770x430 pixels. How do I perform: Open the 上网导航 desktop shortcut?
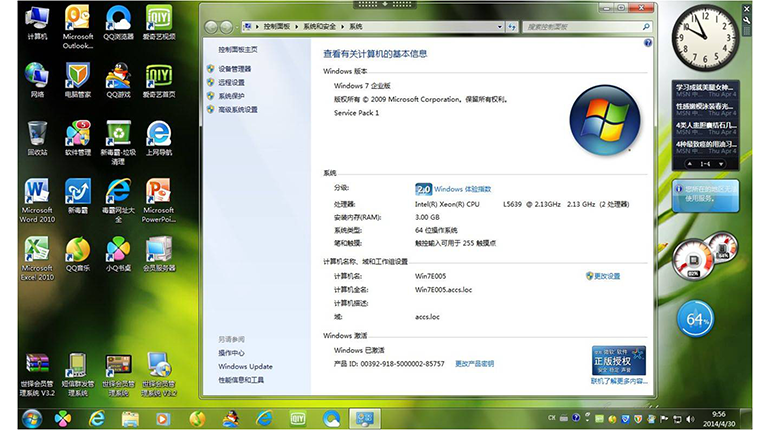click(x=159, y=138)
